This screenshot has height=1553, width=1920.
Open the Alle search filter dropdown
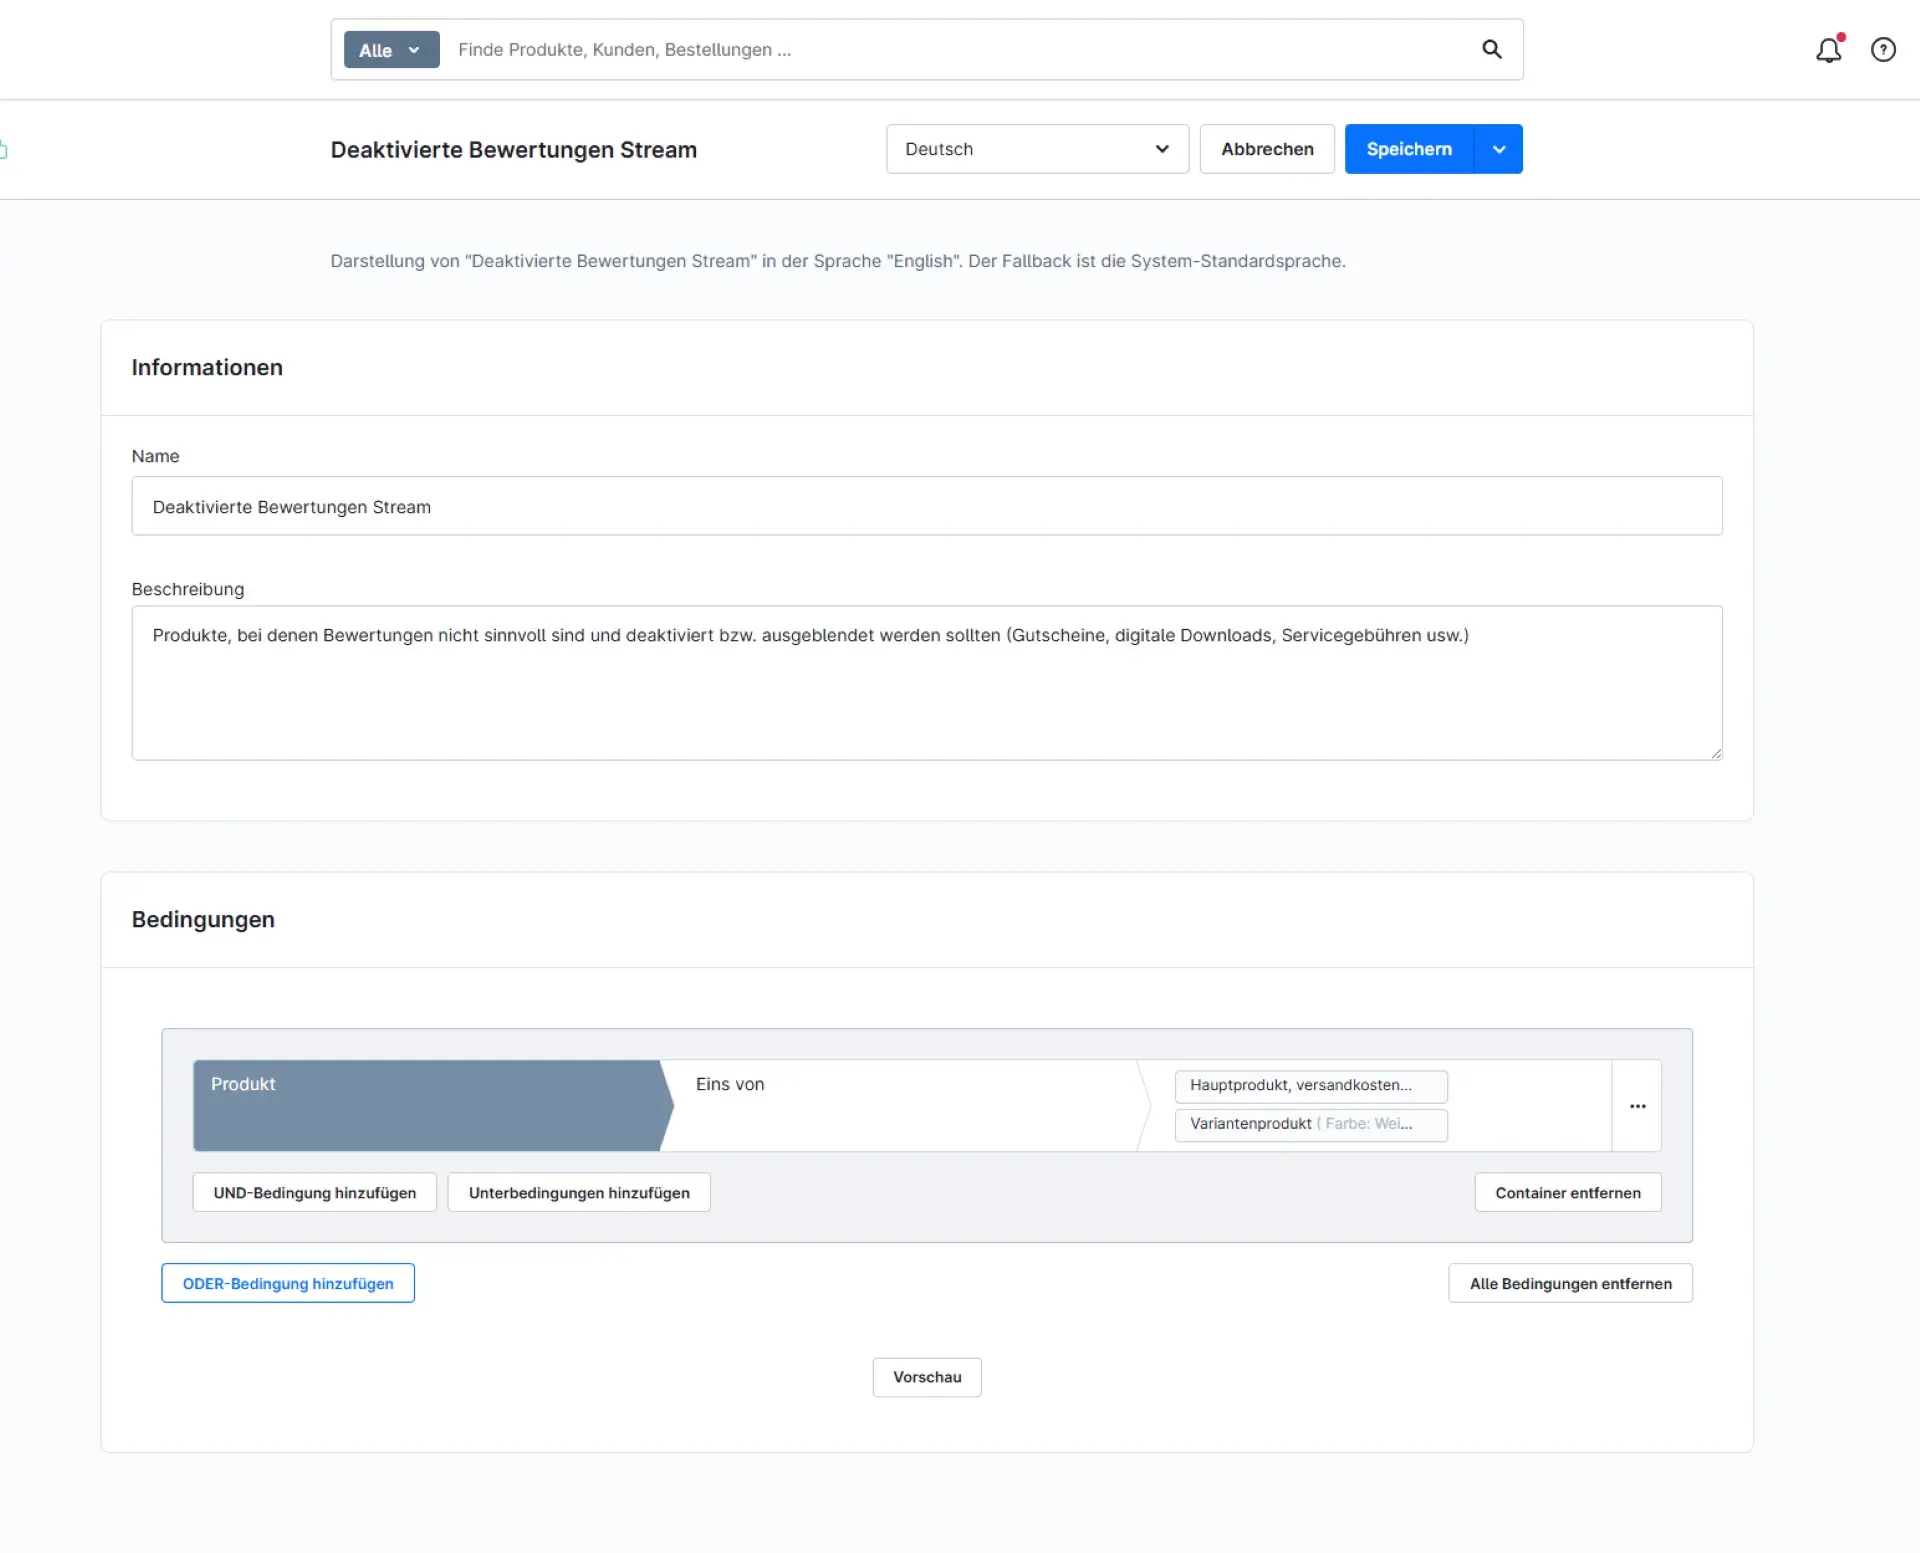click(x=391, y=50)
